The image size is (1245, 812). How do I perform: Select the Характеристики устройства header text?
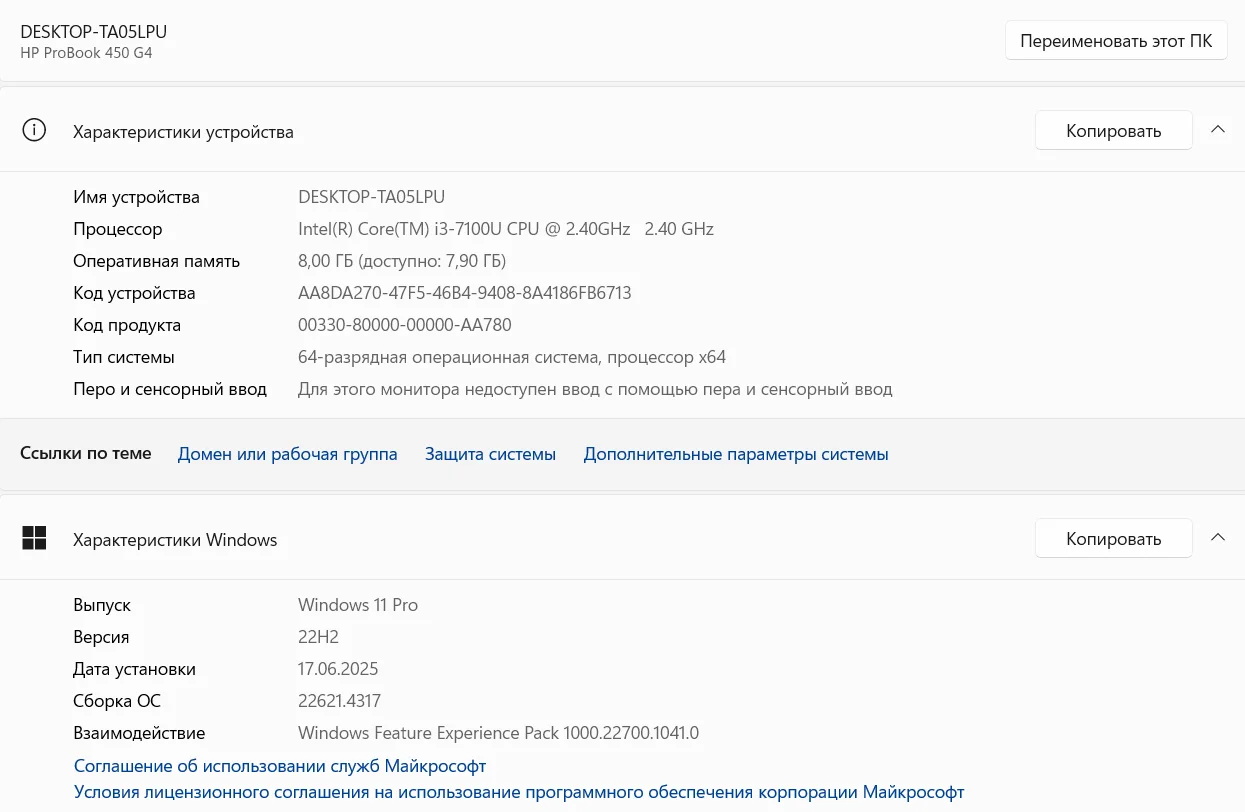(183, 132)
